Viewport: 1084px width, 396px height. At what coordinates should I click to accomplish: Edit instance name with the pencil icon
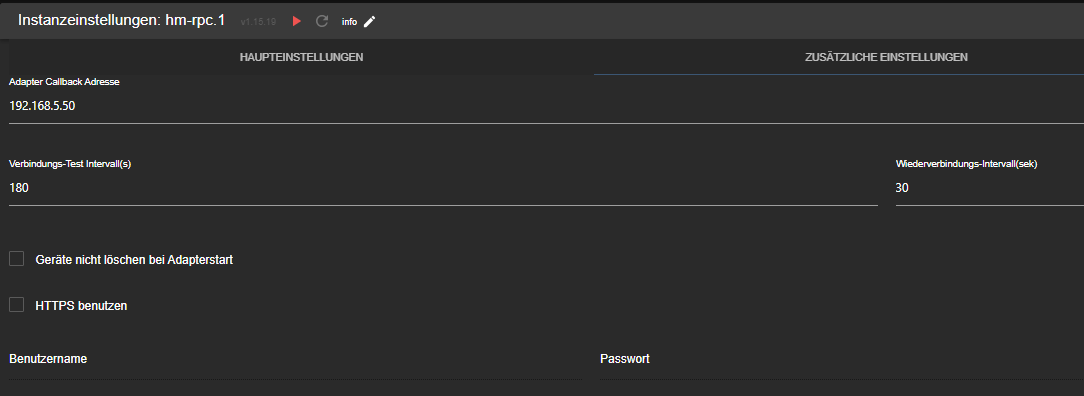click(370, 21)
